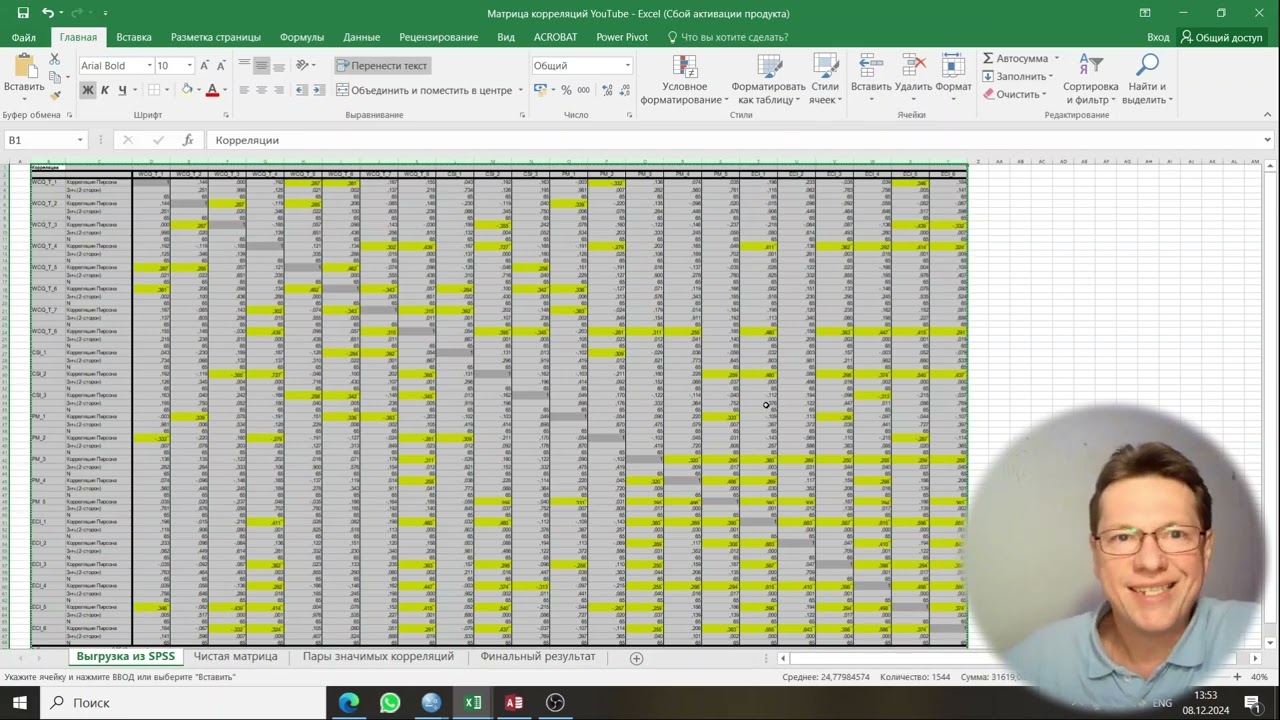Open Find and Select (Найти и выделить)
This screenshot has height=720, width=1280.
click(1147, 80)
